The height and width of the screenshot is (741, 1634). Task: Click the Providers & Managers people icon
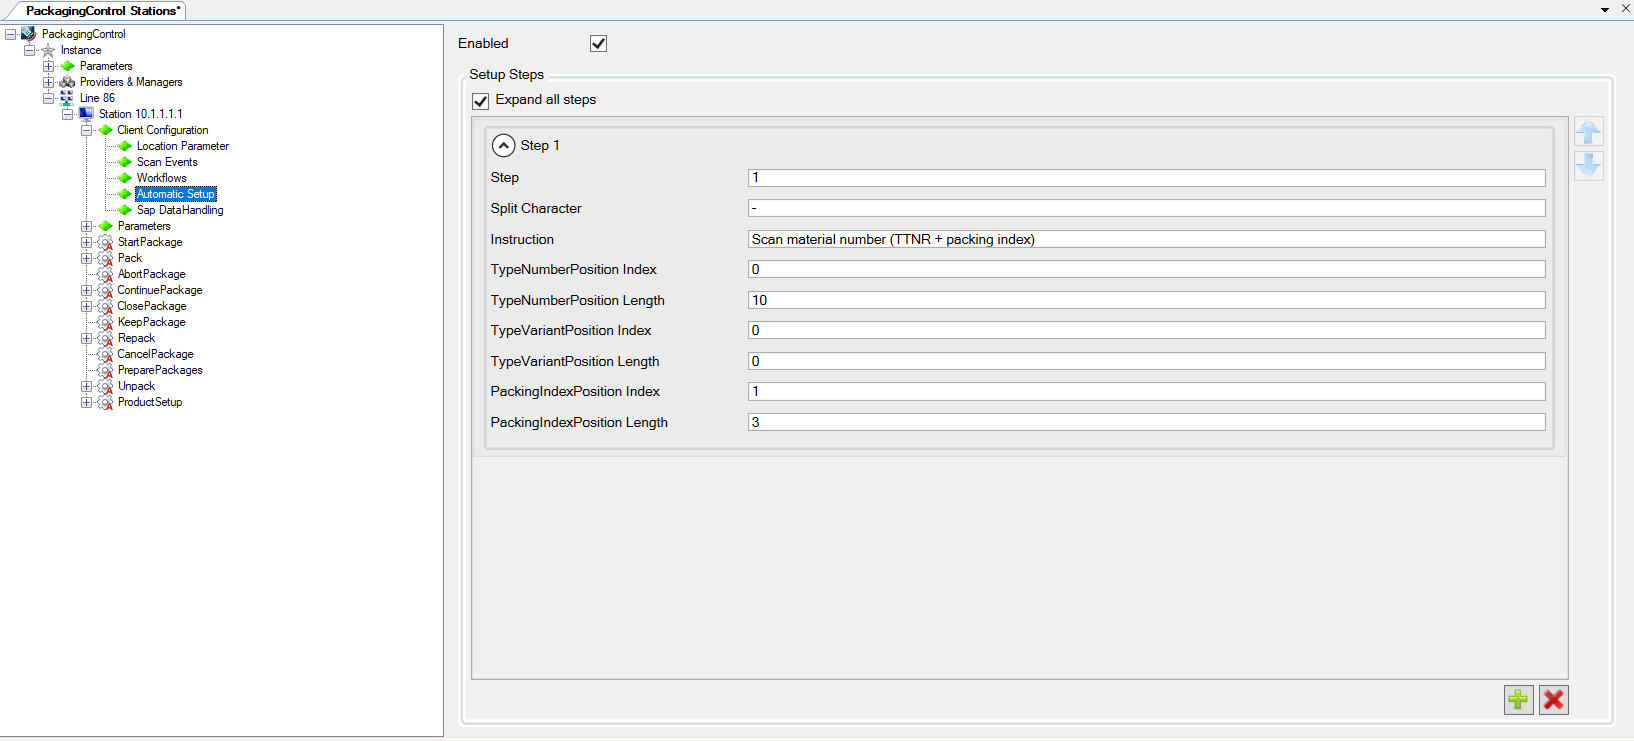(x=67, y=82)
